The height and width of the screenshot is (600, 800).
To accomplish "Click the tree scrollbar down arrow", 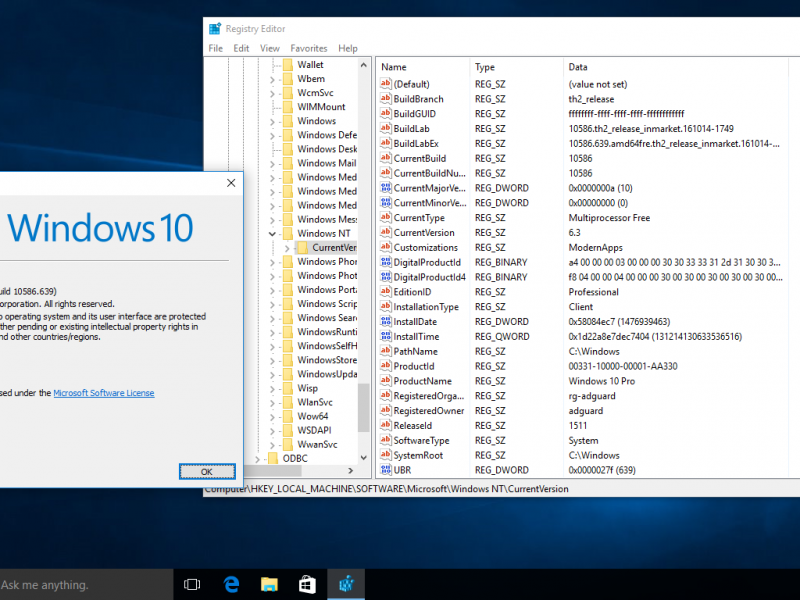I will click(363, 458).
